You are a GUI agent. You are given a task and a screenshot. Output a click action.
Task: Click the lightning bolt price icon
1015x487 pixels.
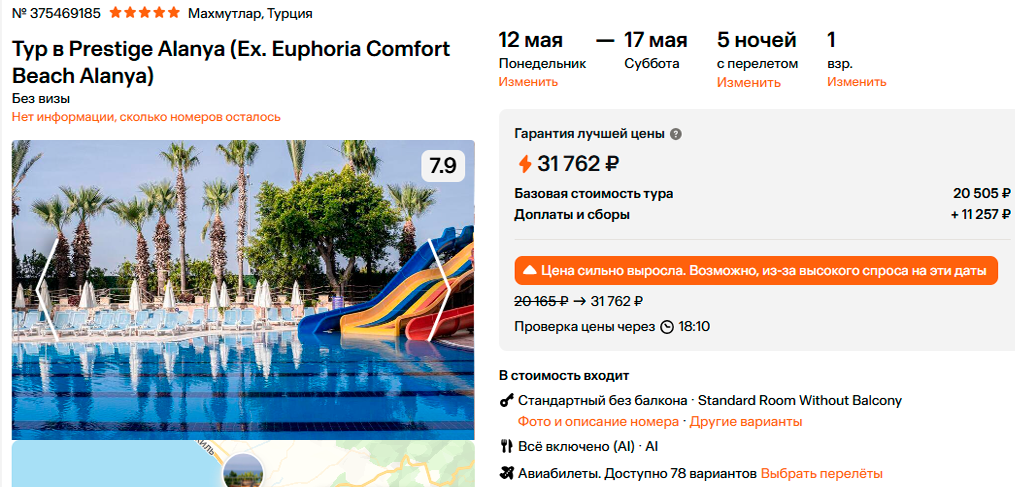click(525, 164)
